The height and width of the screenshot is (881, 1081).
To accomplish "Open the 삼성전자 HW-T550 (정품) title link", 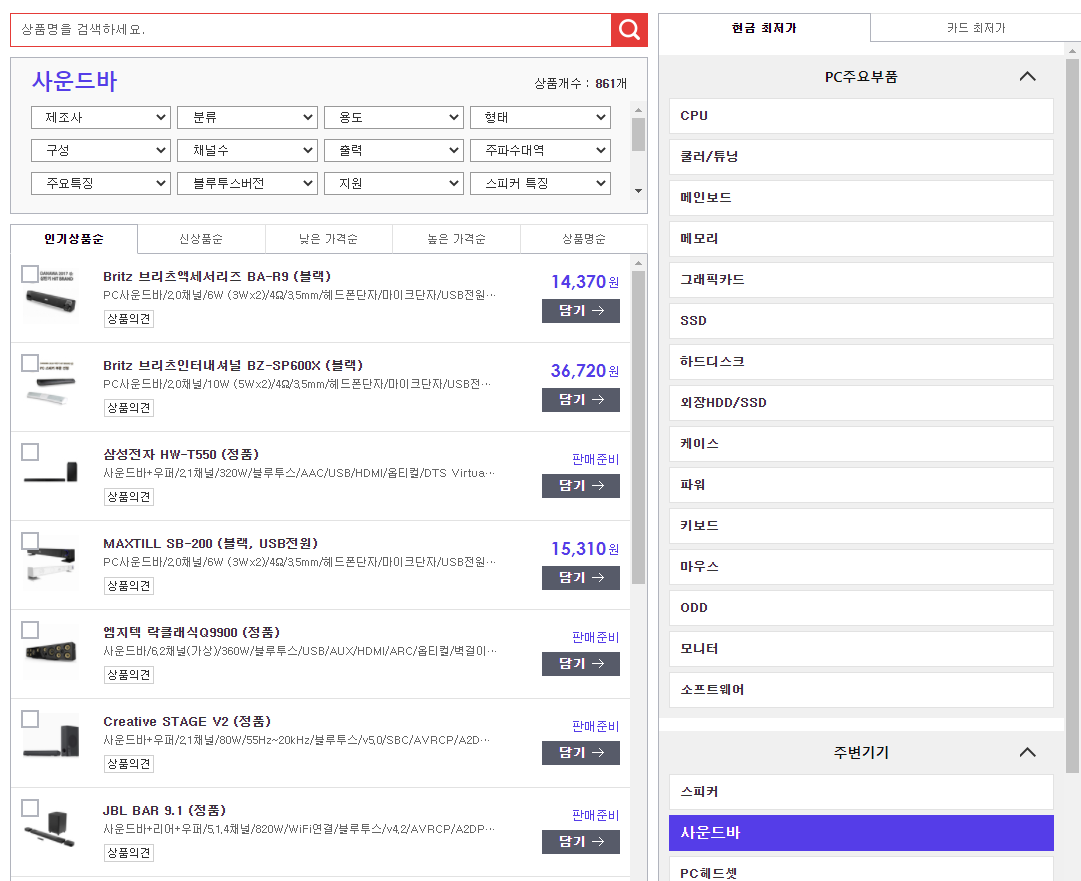I will (x=181, y=454).
